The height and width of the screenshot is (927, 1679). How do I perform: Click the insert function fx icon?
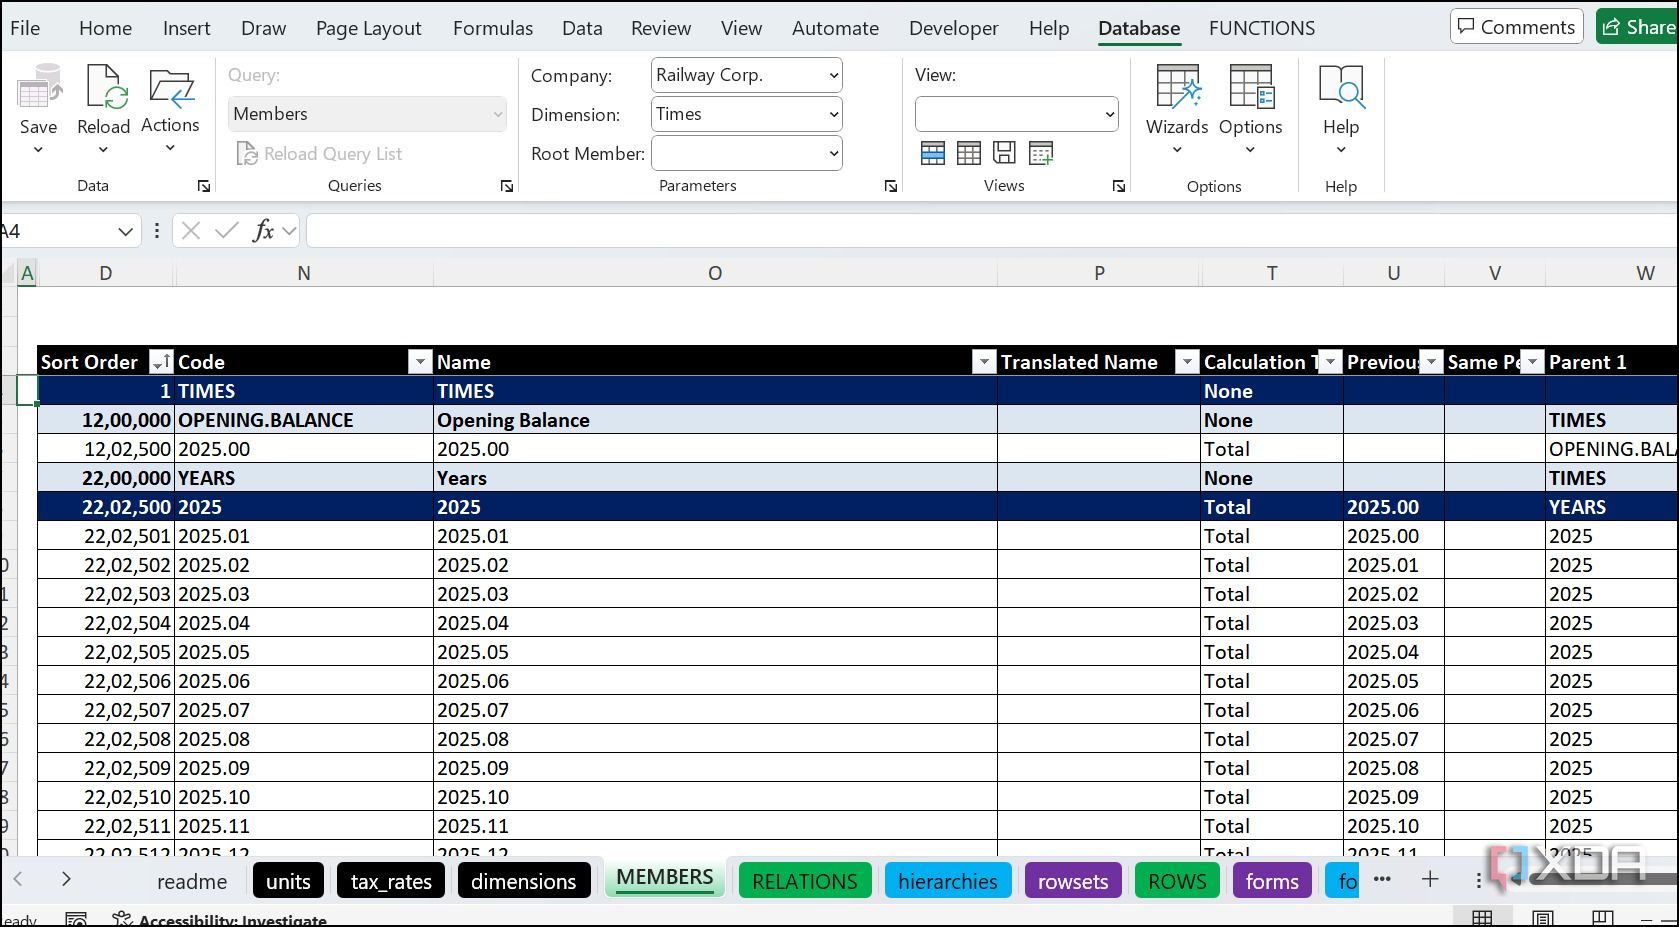(263, 231)
